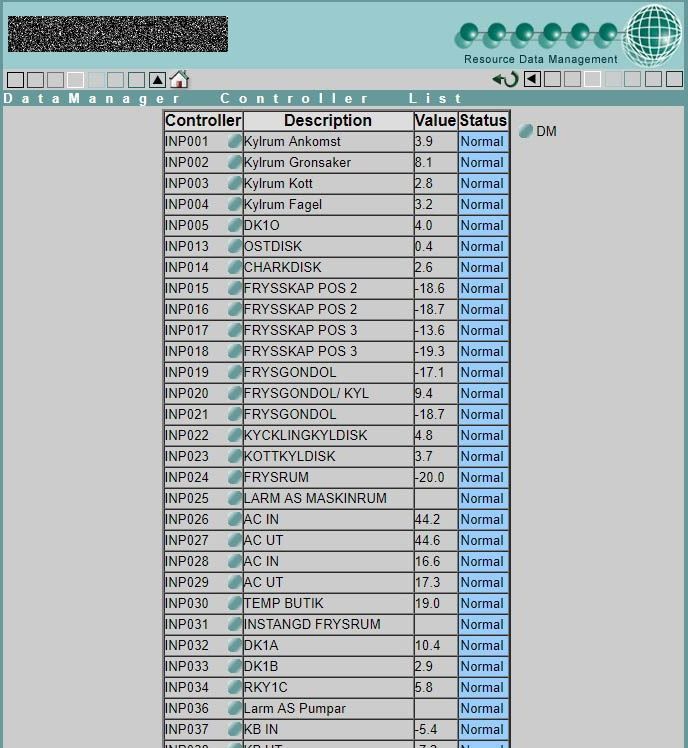The image size is (688, 748).
Task: Select the KYCKLINGKYLDISK controller icon
Action: 235,436
